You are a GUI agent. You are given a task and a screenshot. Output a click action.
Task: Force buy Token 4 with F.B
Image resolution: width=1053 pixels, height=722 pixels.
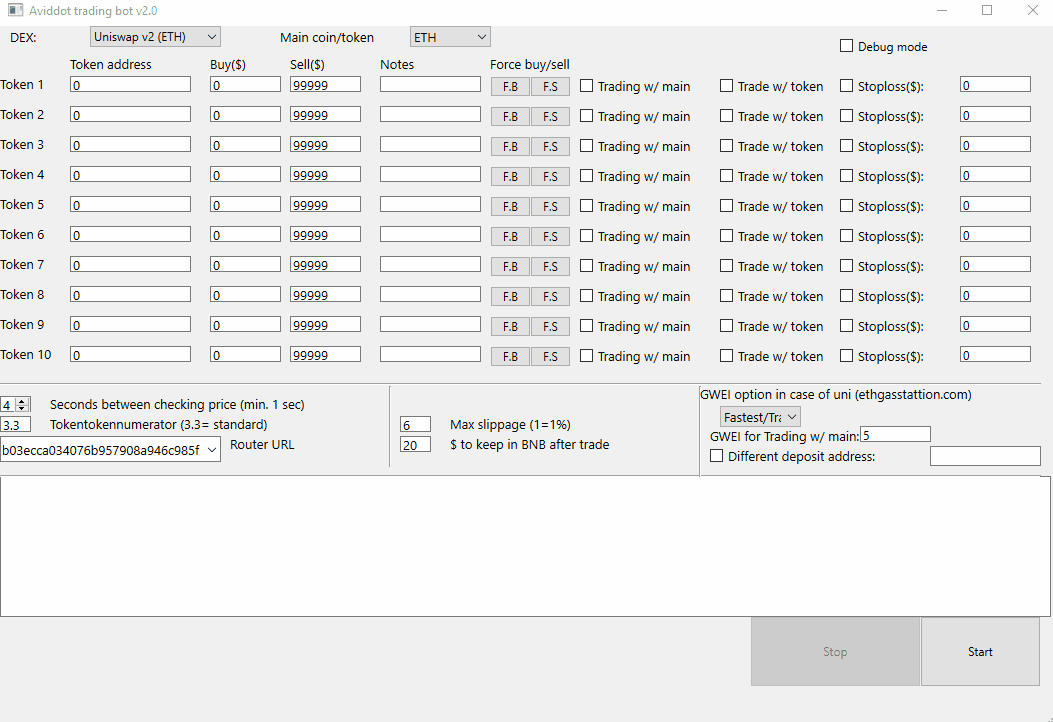[510, 177]
